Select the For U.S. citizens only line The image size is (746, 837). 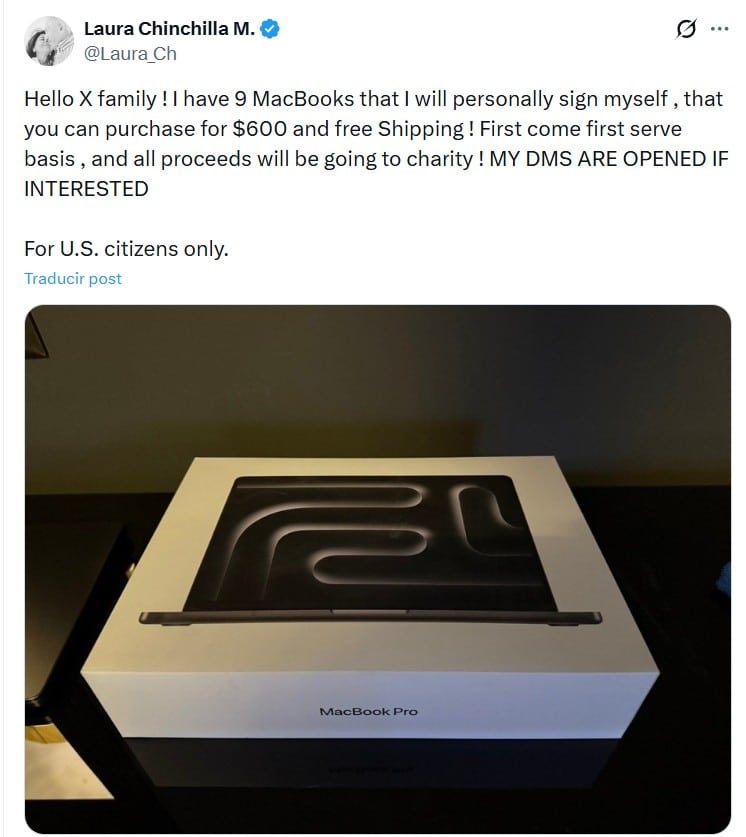(126, 249)
